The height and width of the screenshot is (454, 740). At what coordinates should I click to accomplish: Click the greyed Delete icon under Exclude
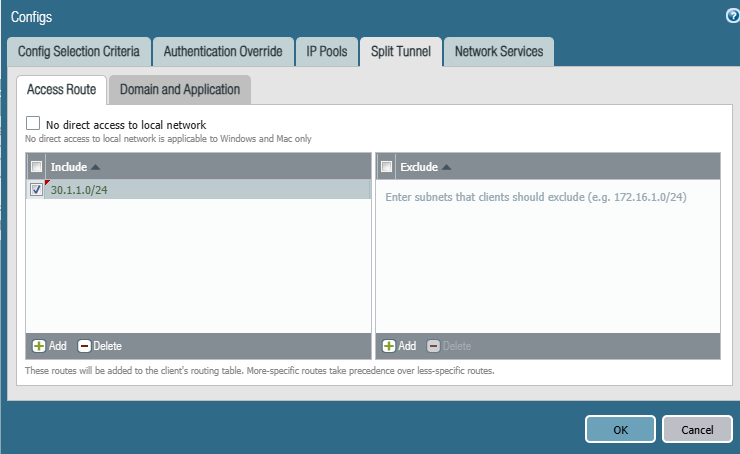433,346
